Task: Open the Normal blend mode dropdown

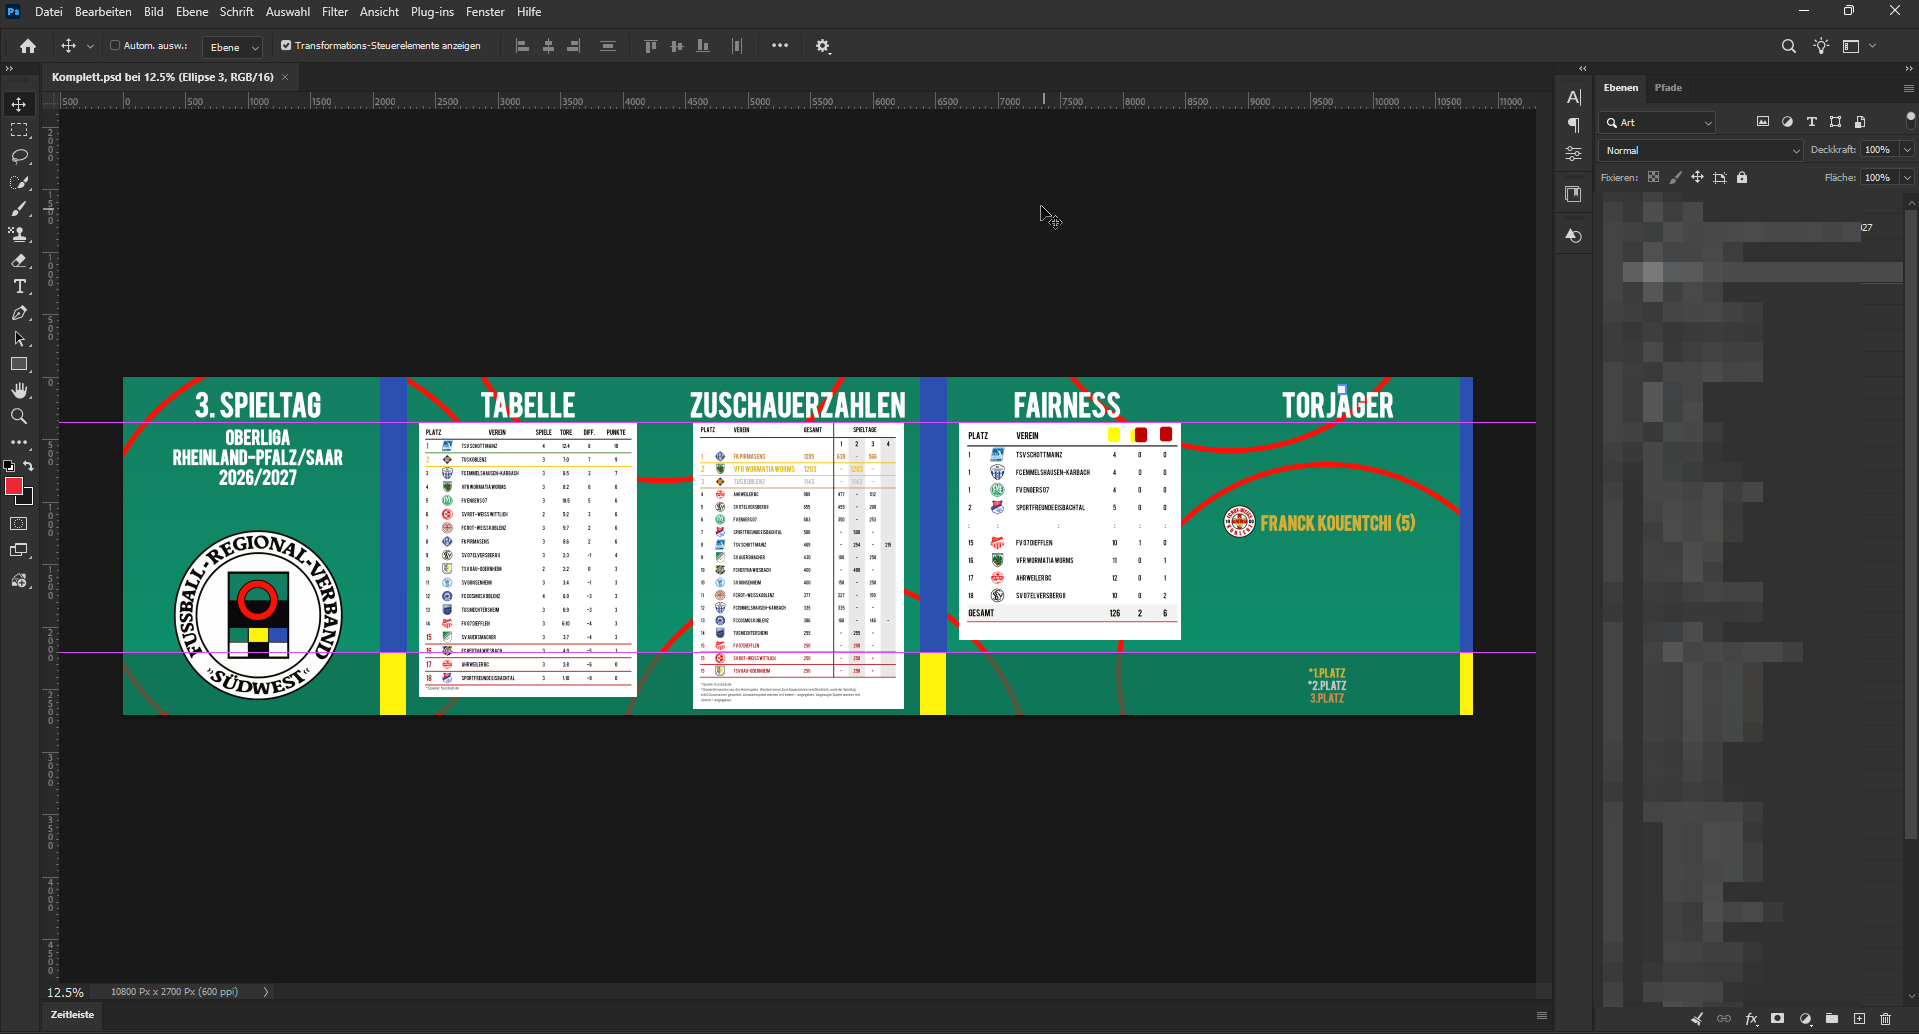Action: point(1701,150)
